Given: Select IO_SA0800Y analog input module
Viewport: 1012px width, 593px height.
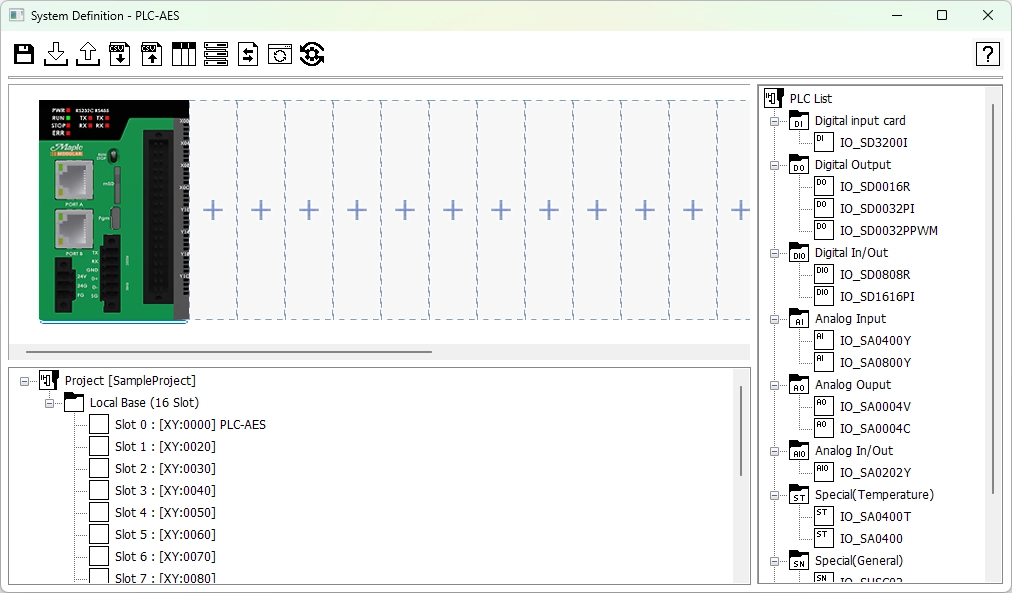Looking at the screenshot, I should pos(875,363).
